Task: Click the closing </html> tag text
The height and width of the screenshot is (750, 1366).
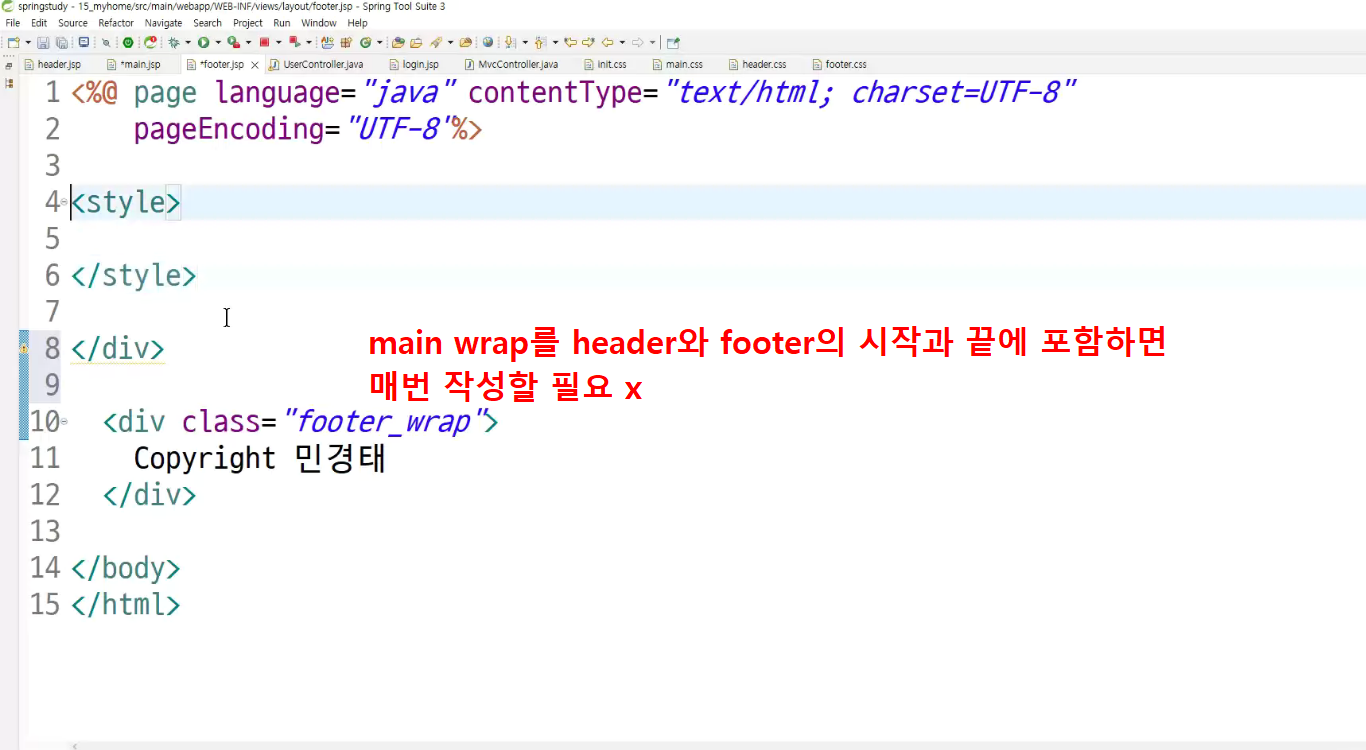Action: click(126, 605)
